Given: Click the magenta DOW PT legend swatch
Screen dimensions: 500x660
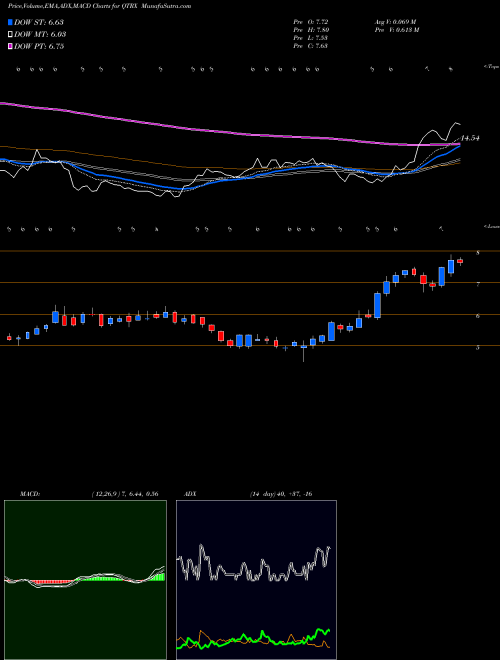Looking at the screenshot, I should coord(11,46).
